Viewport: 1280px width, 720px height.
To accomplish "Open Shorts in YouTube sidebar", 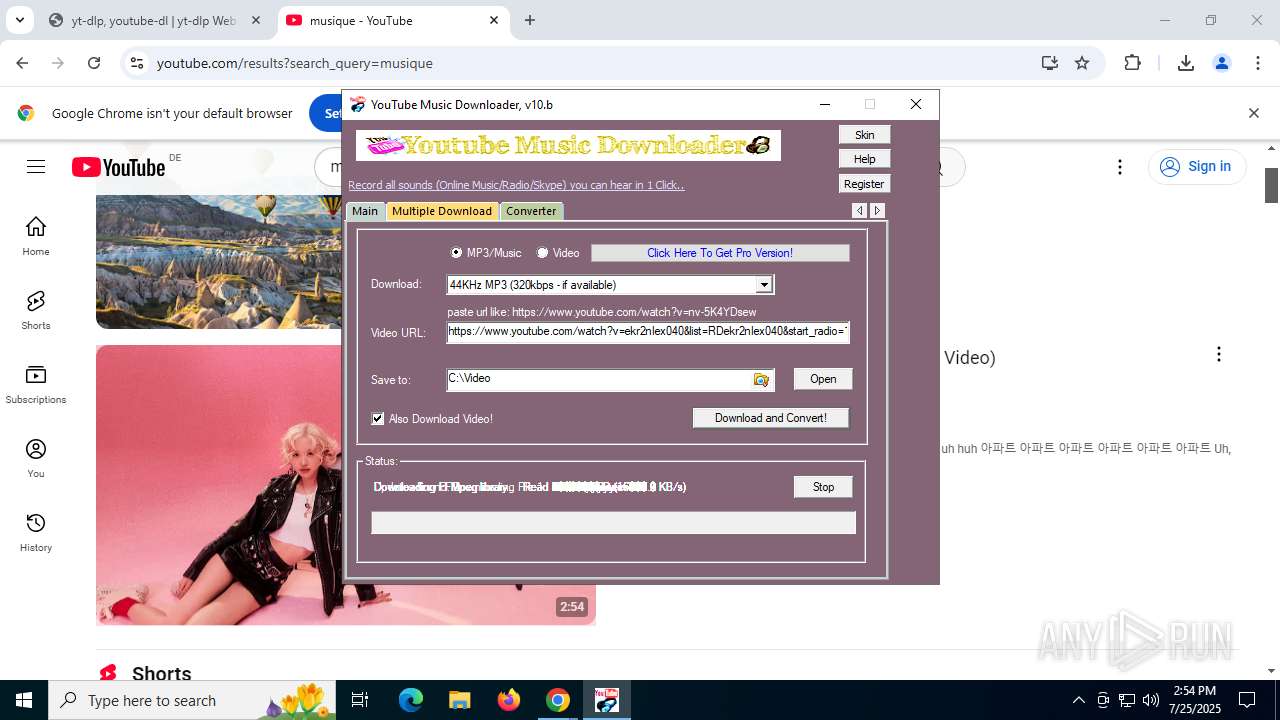I will tap(36, 311).
